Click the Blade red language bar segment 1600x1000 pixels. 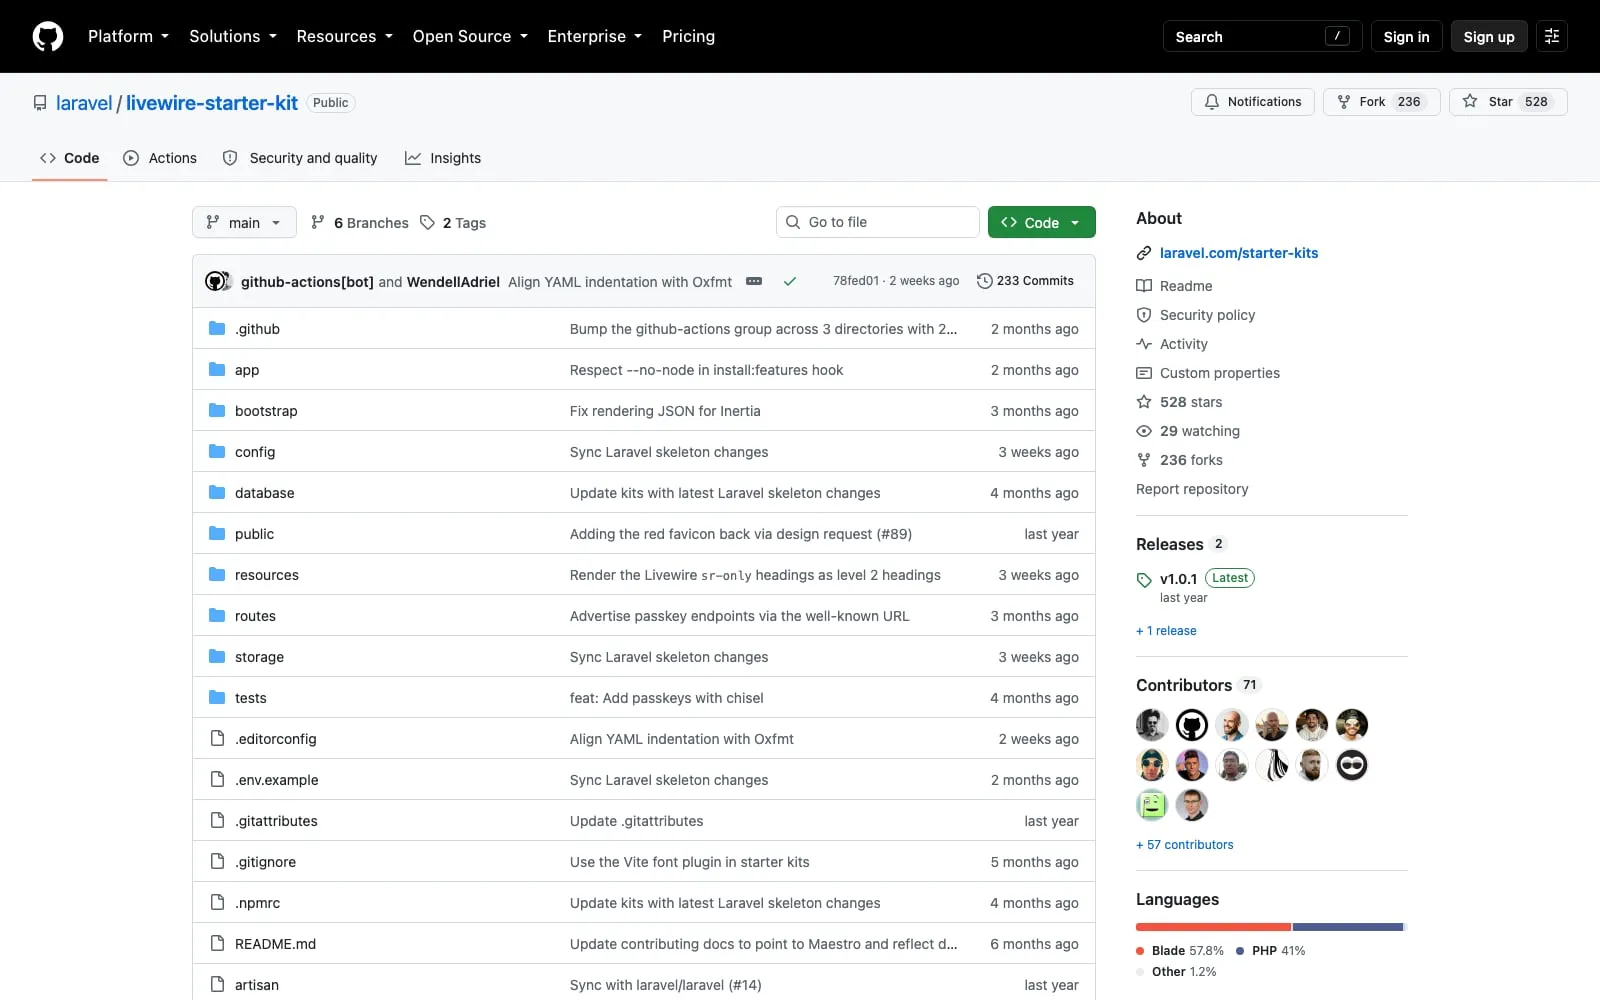pyautogui.click(x=1213, y=927)
